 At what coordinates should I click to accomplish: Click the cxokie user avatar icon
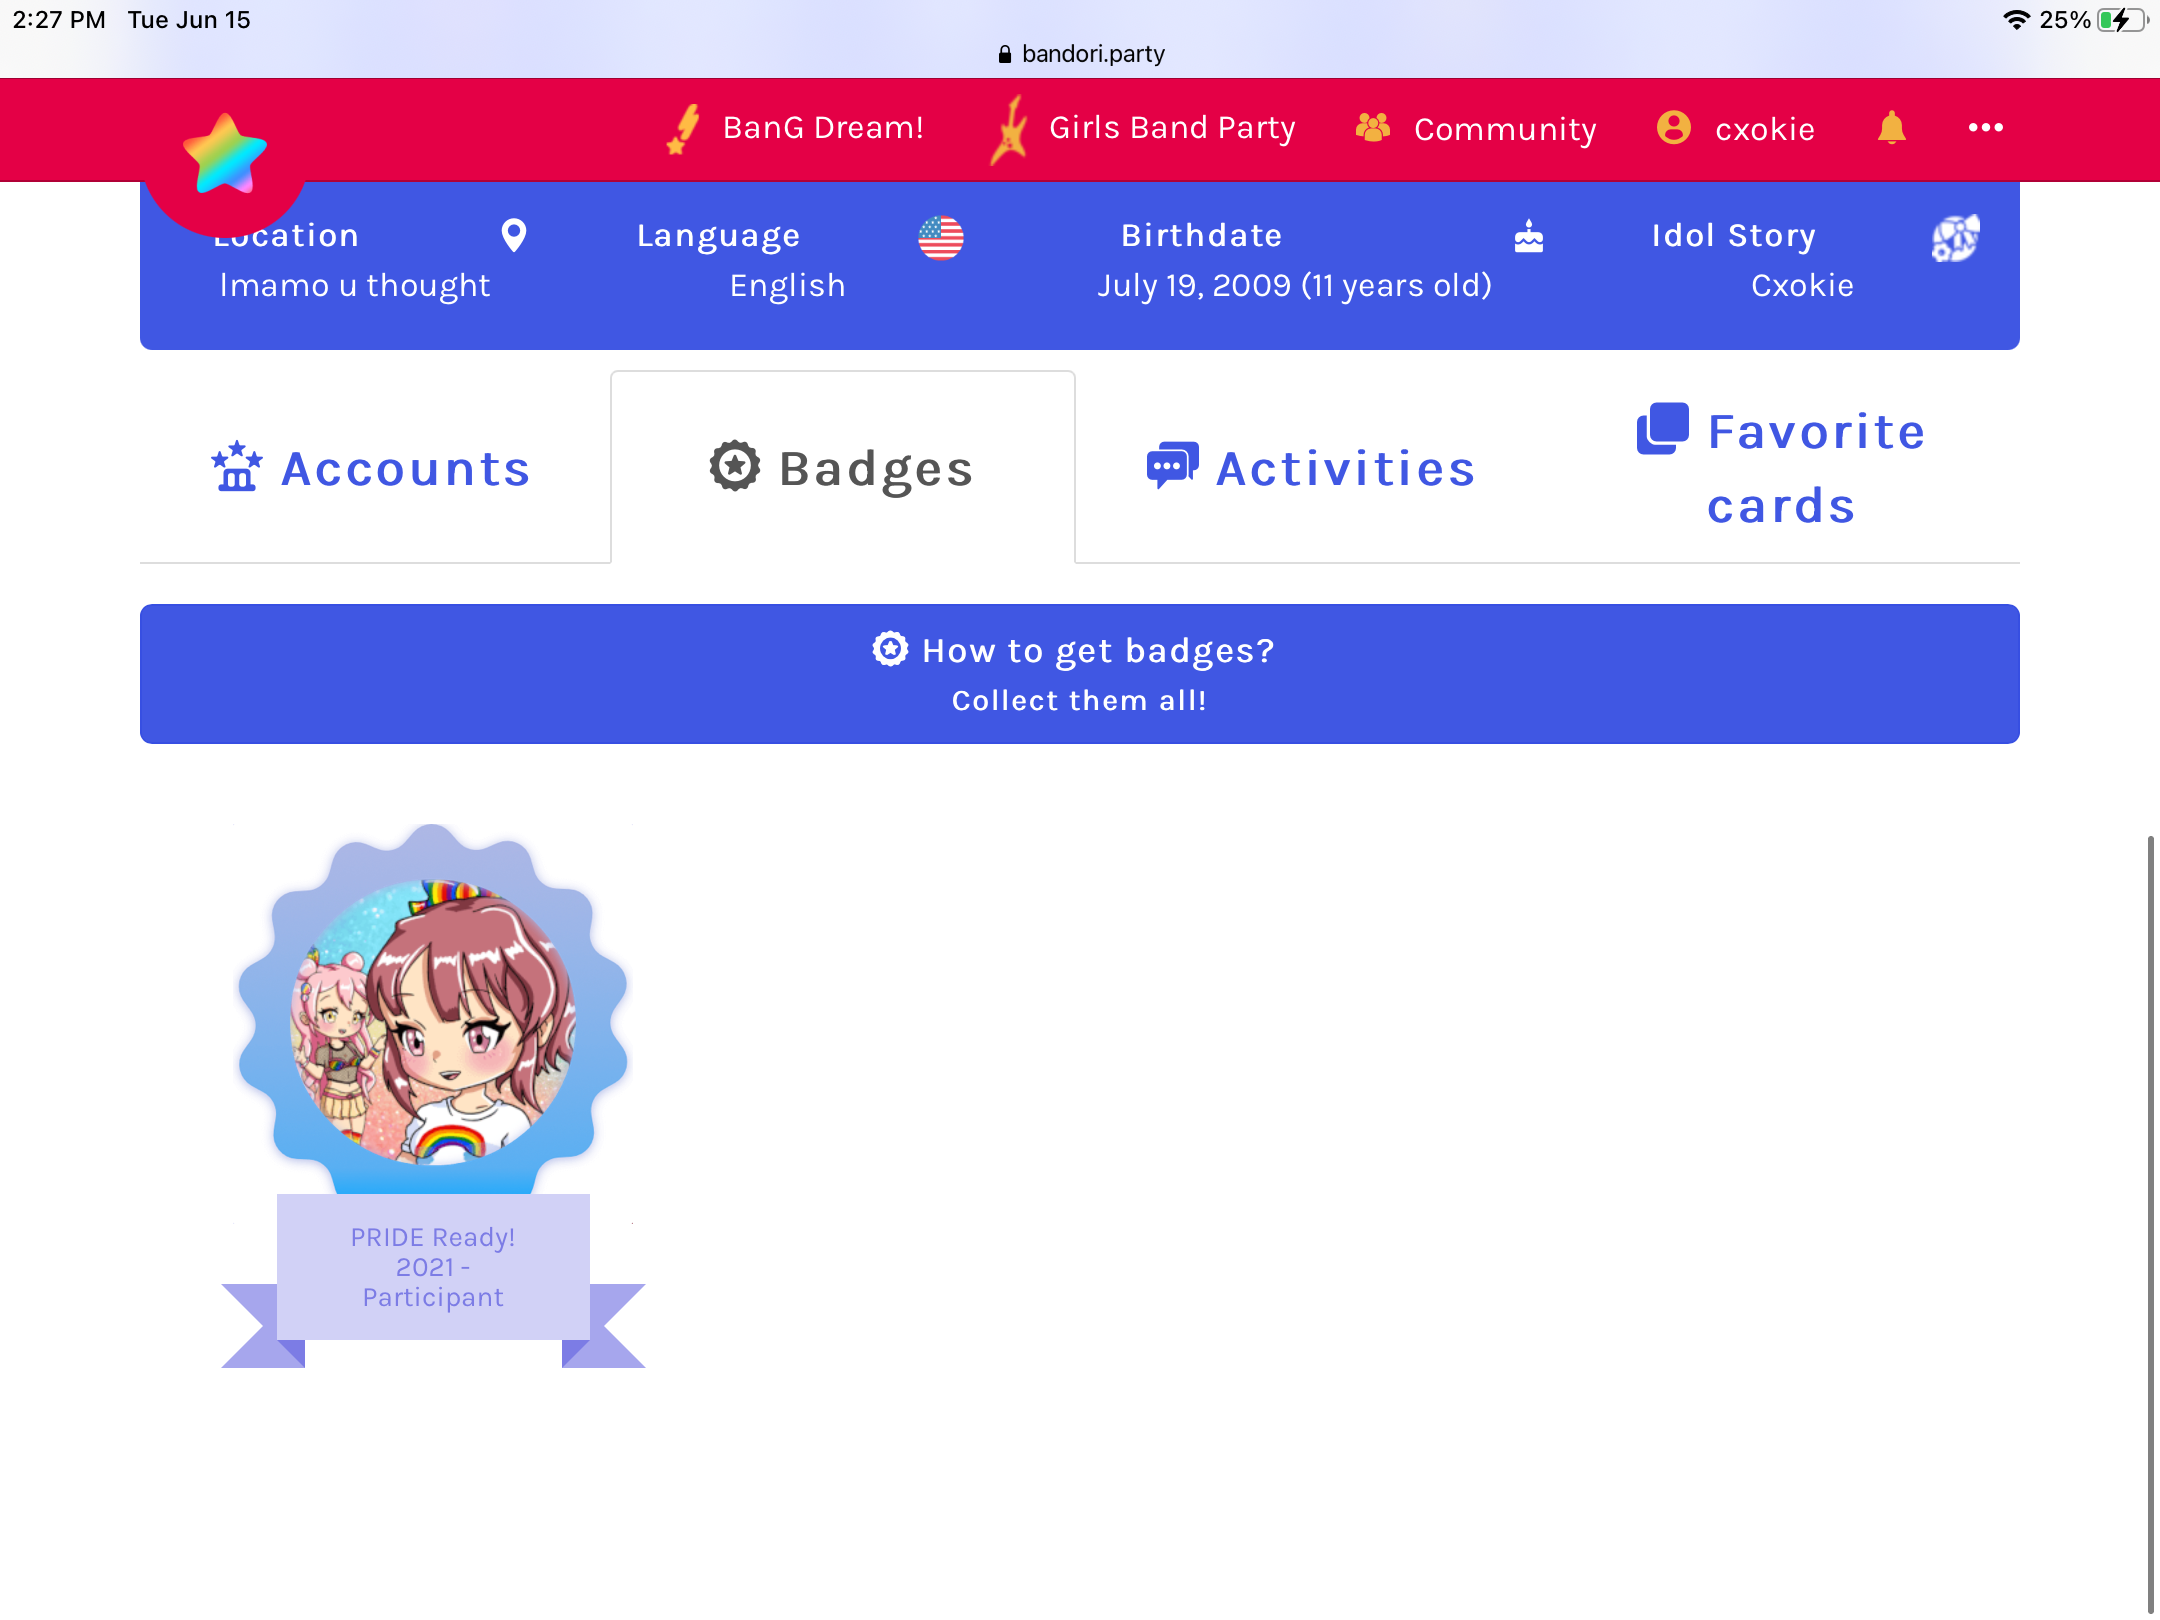click(1674, 128)
